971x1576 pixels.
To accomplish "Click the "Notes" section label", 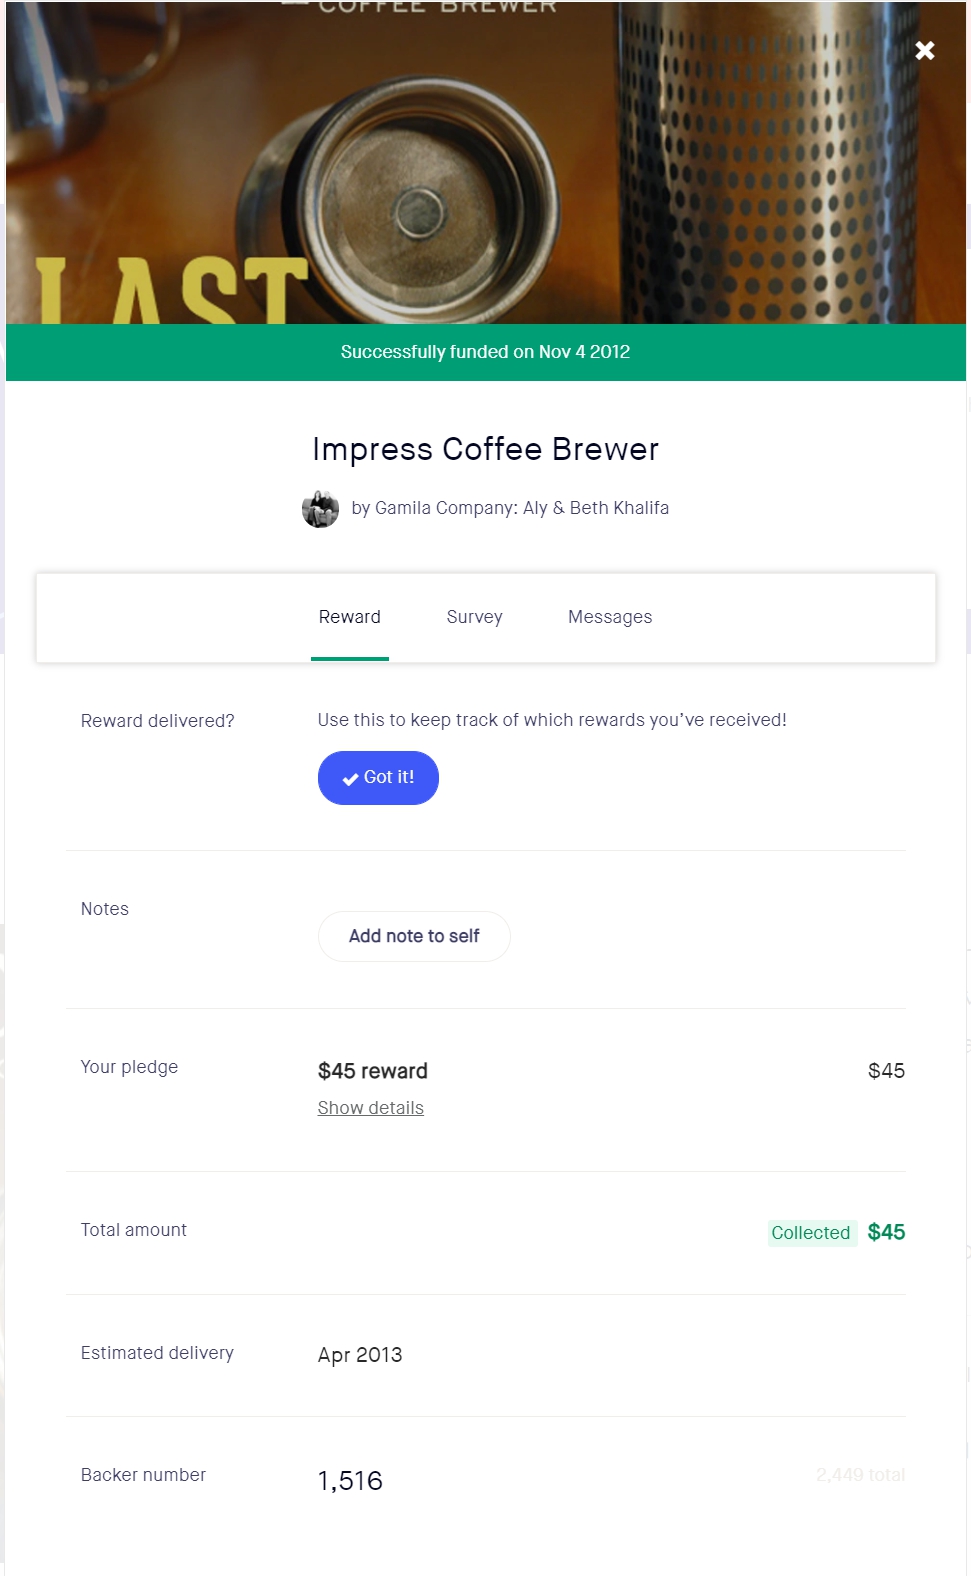I will click(x=105, y=909).
